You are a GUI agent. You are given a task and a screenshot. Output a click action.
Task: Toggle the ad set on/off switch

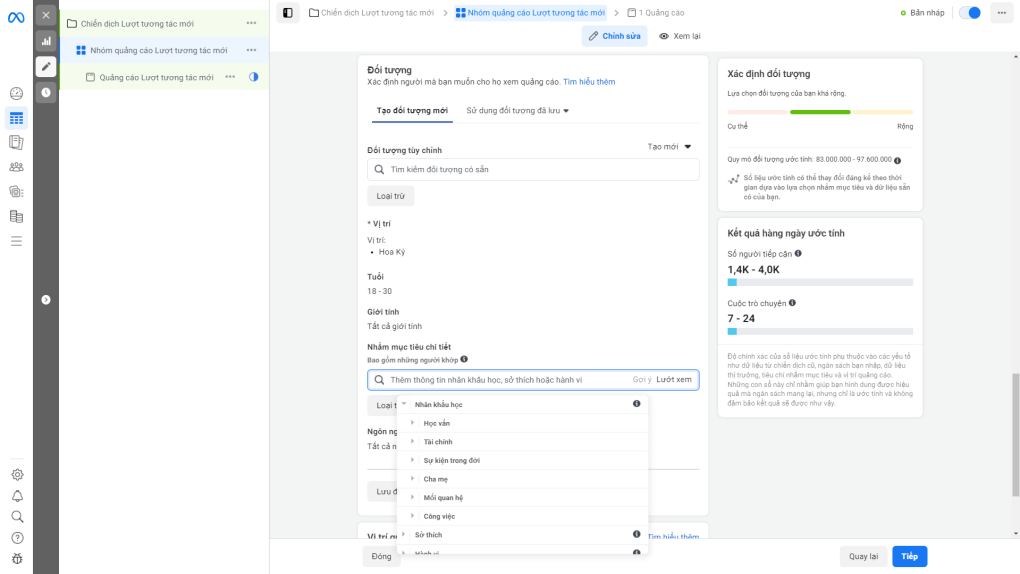tap(970, 12)
